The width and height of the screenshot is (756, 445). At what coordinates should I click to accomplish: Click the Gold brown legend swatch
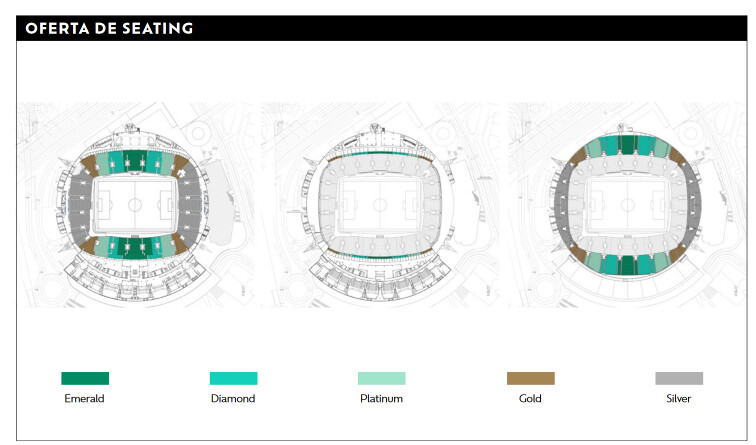[530, 378]
